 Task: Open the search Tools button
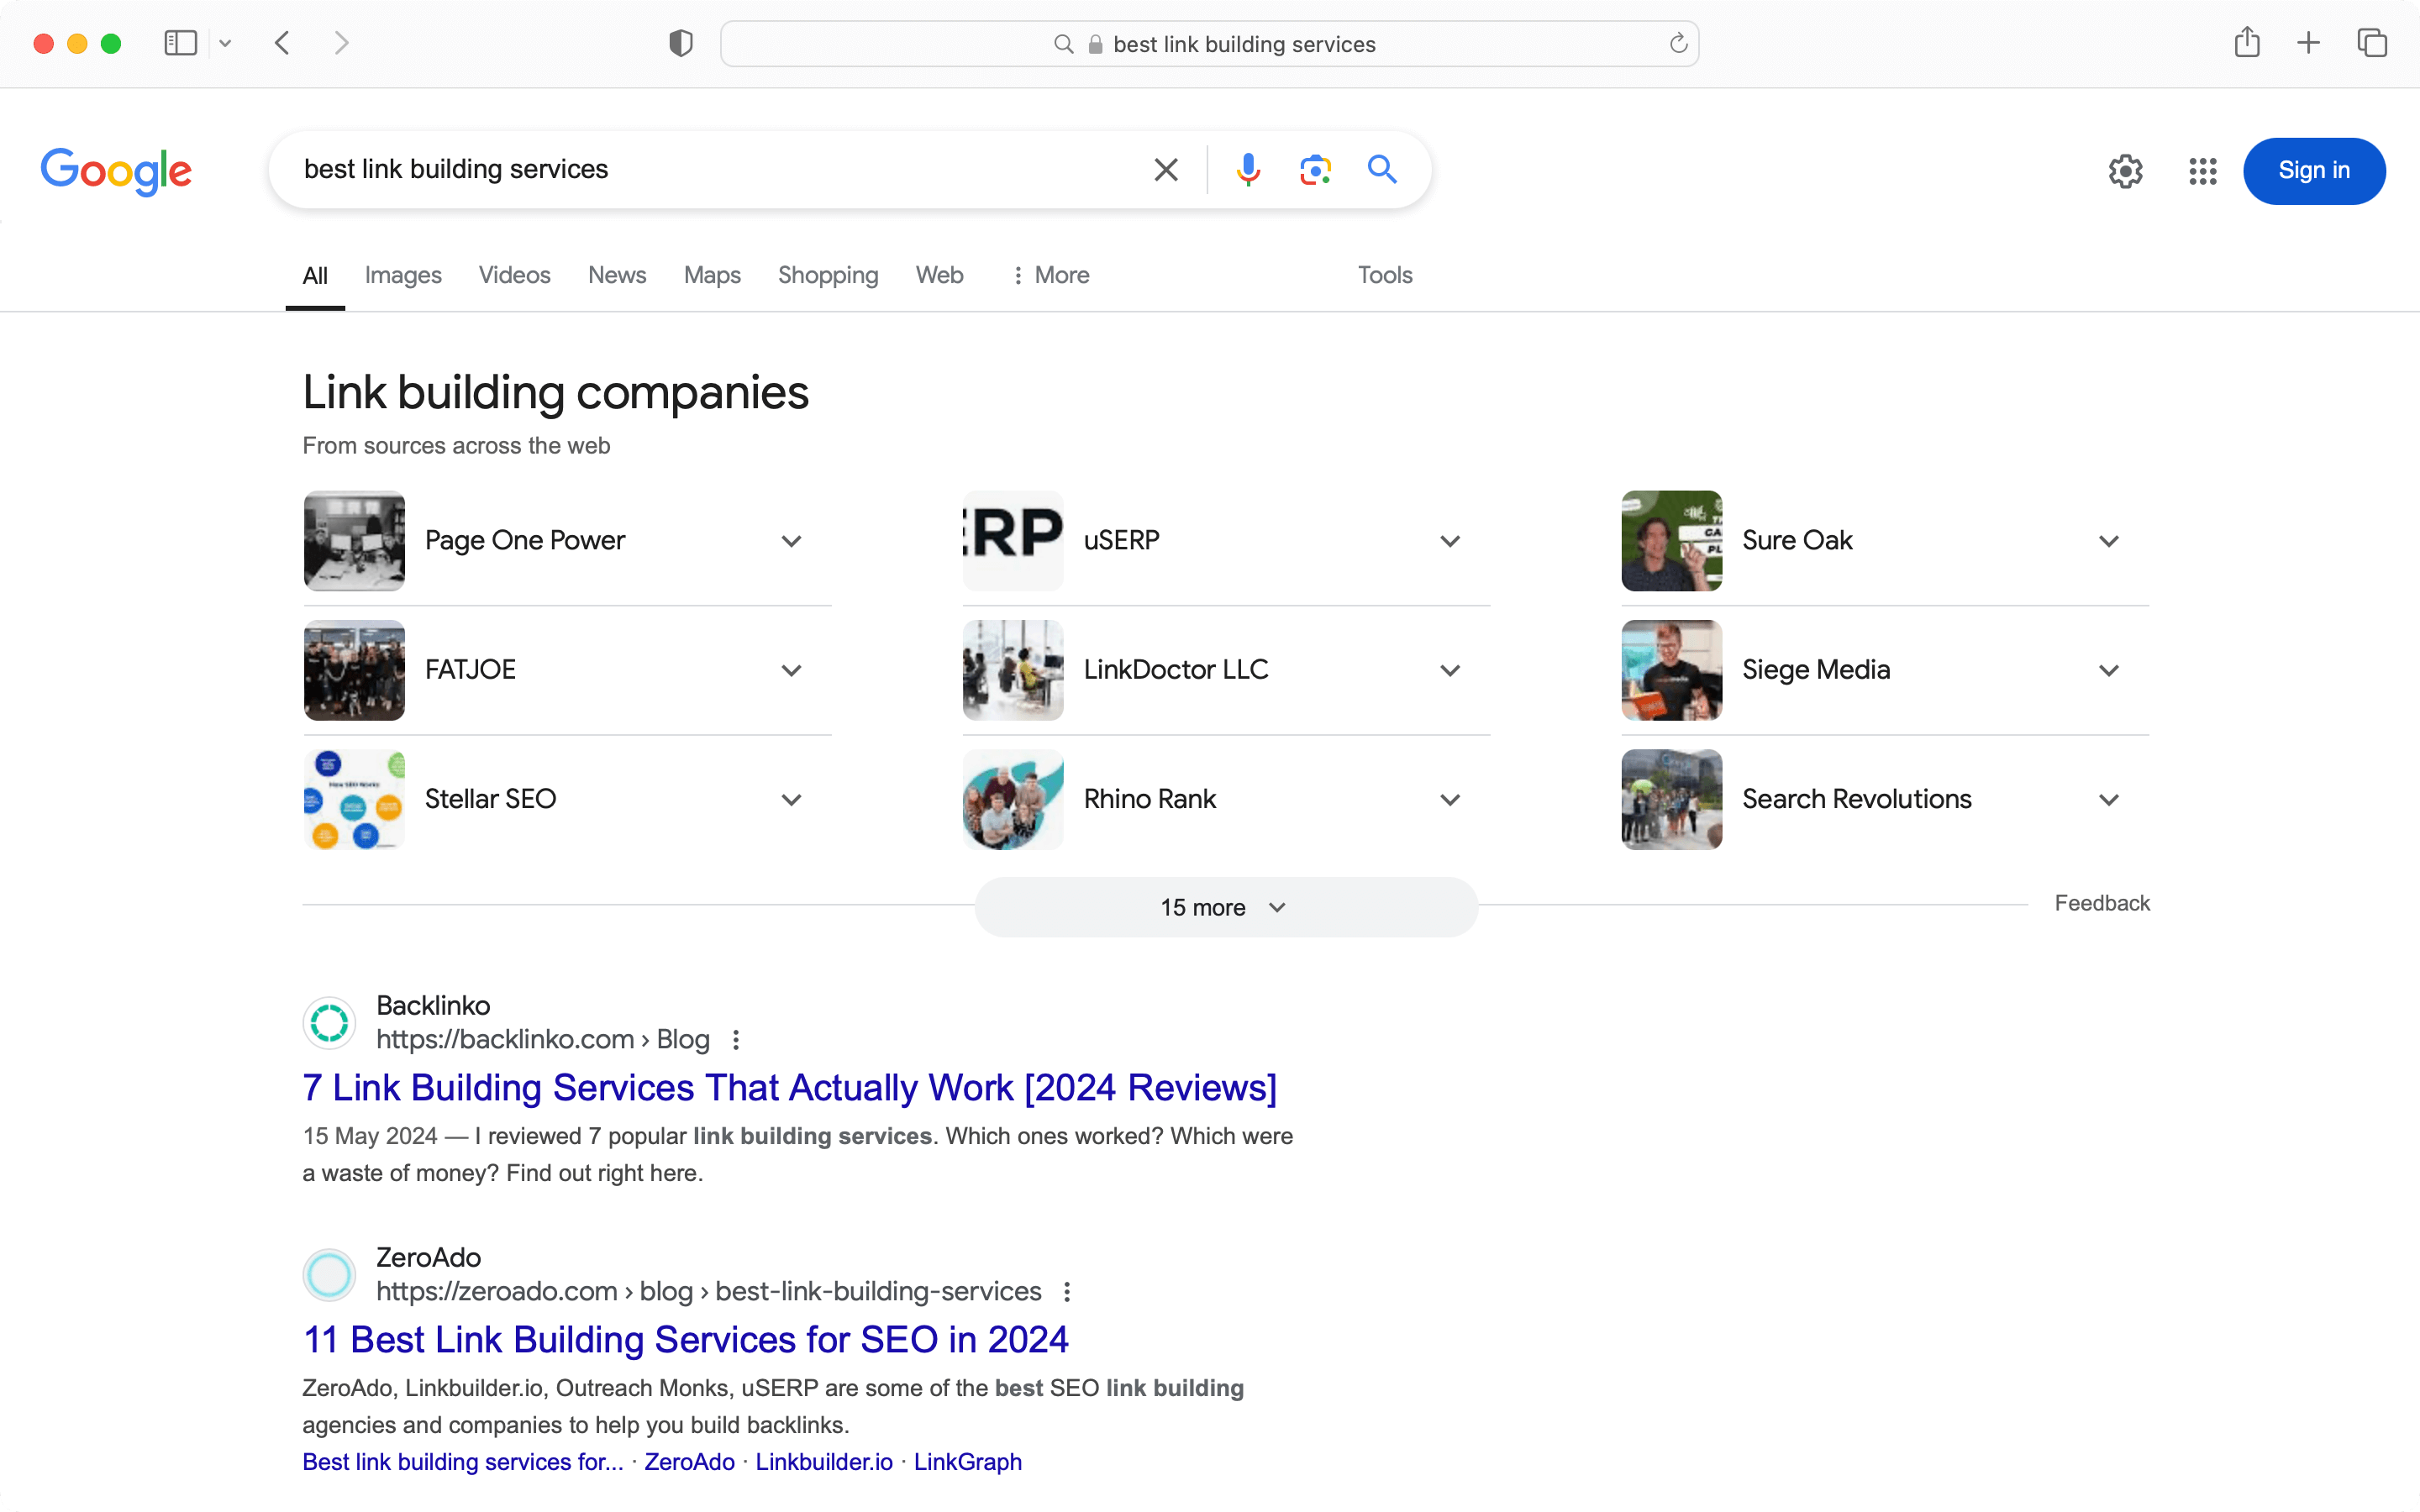click(1385, 275)
